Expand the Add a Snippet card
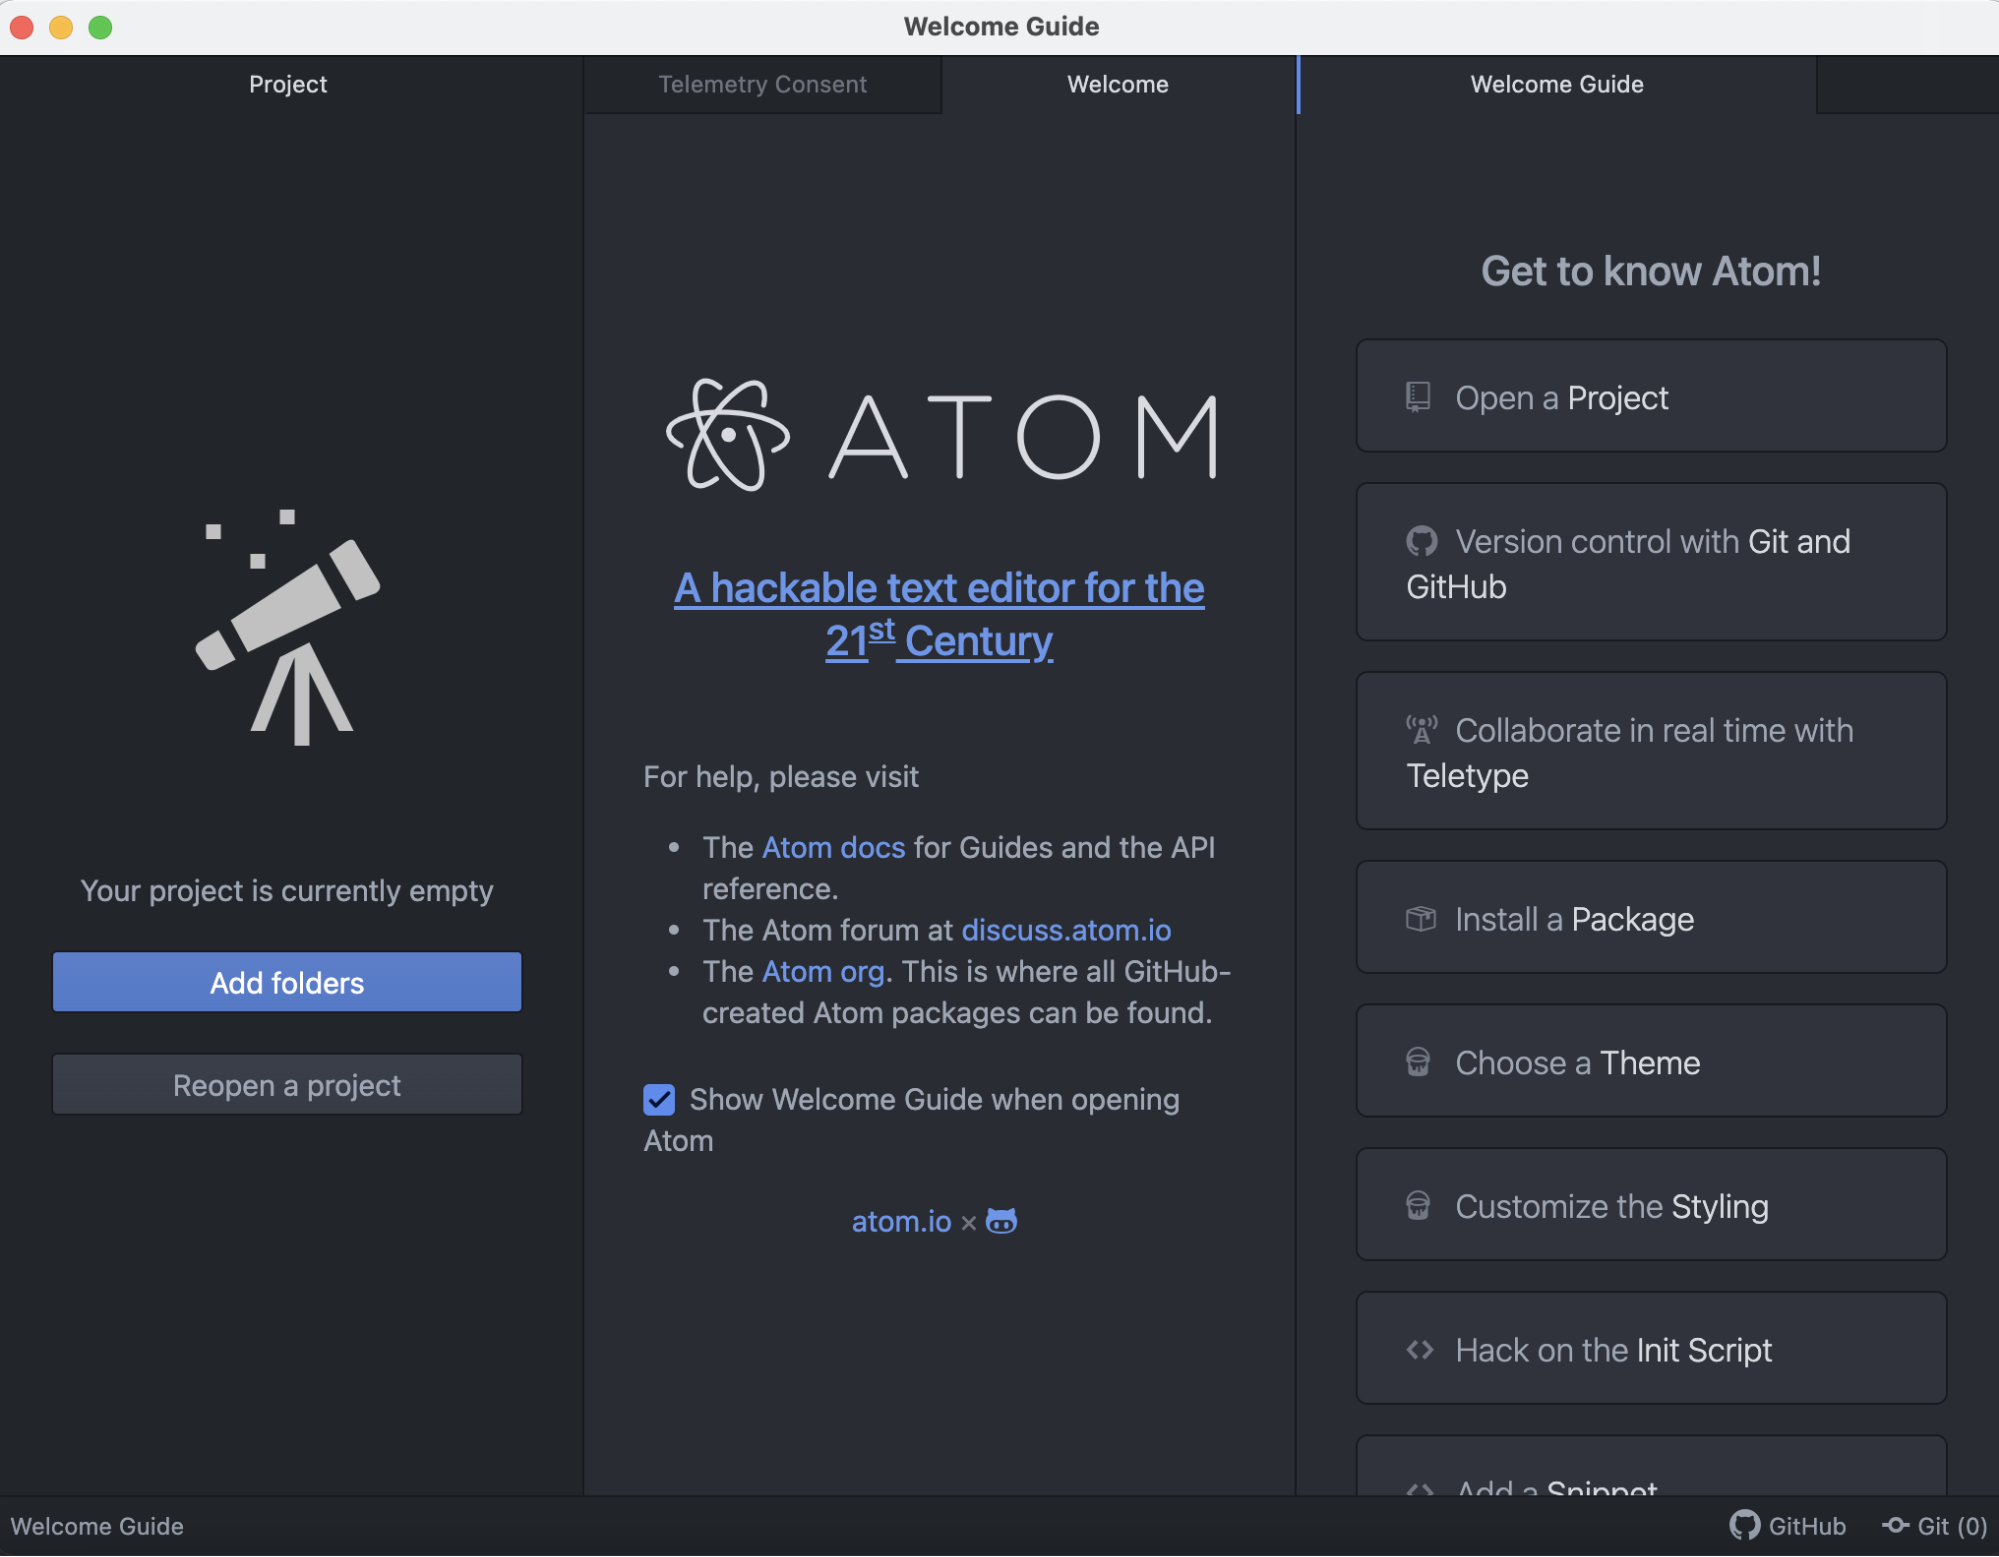 pyautogui.click(x=1651, y=1467)
